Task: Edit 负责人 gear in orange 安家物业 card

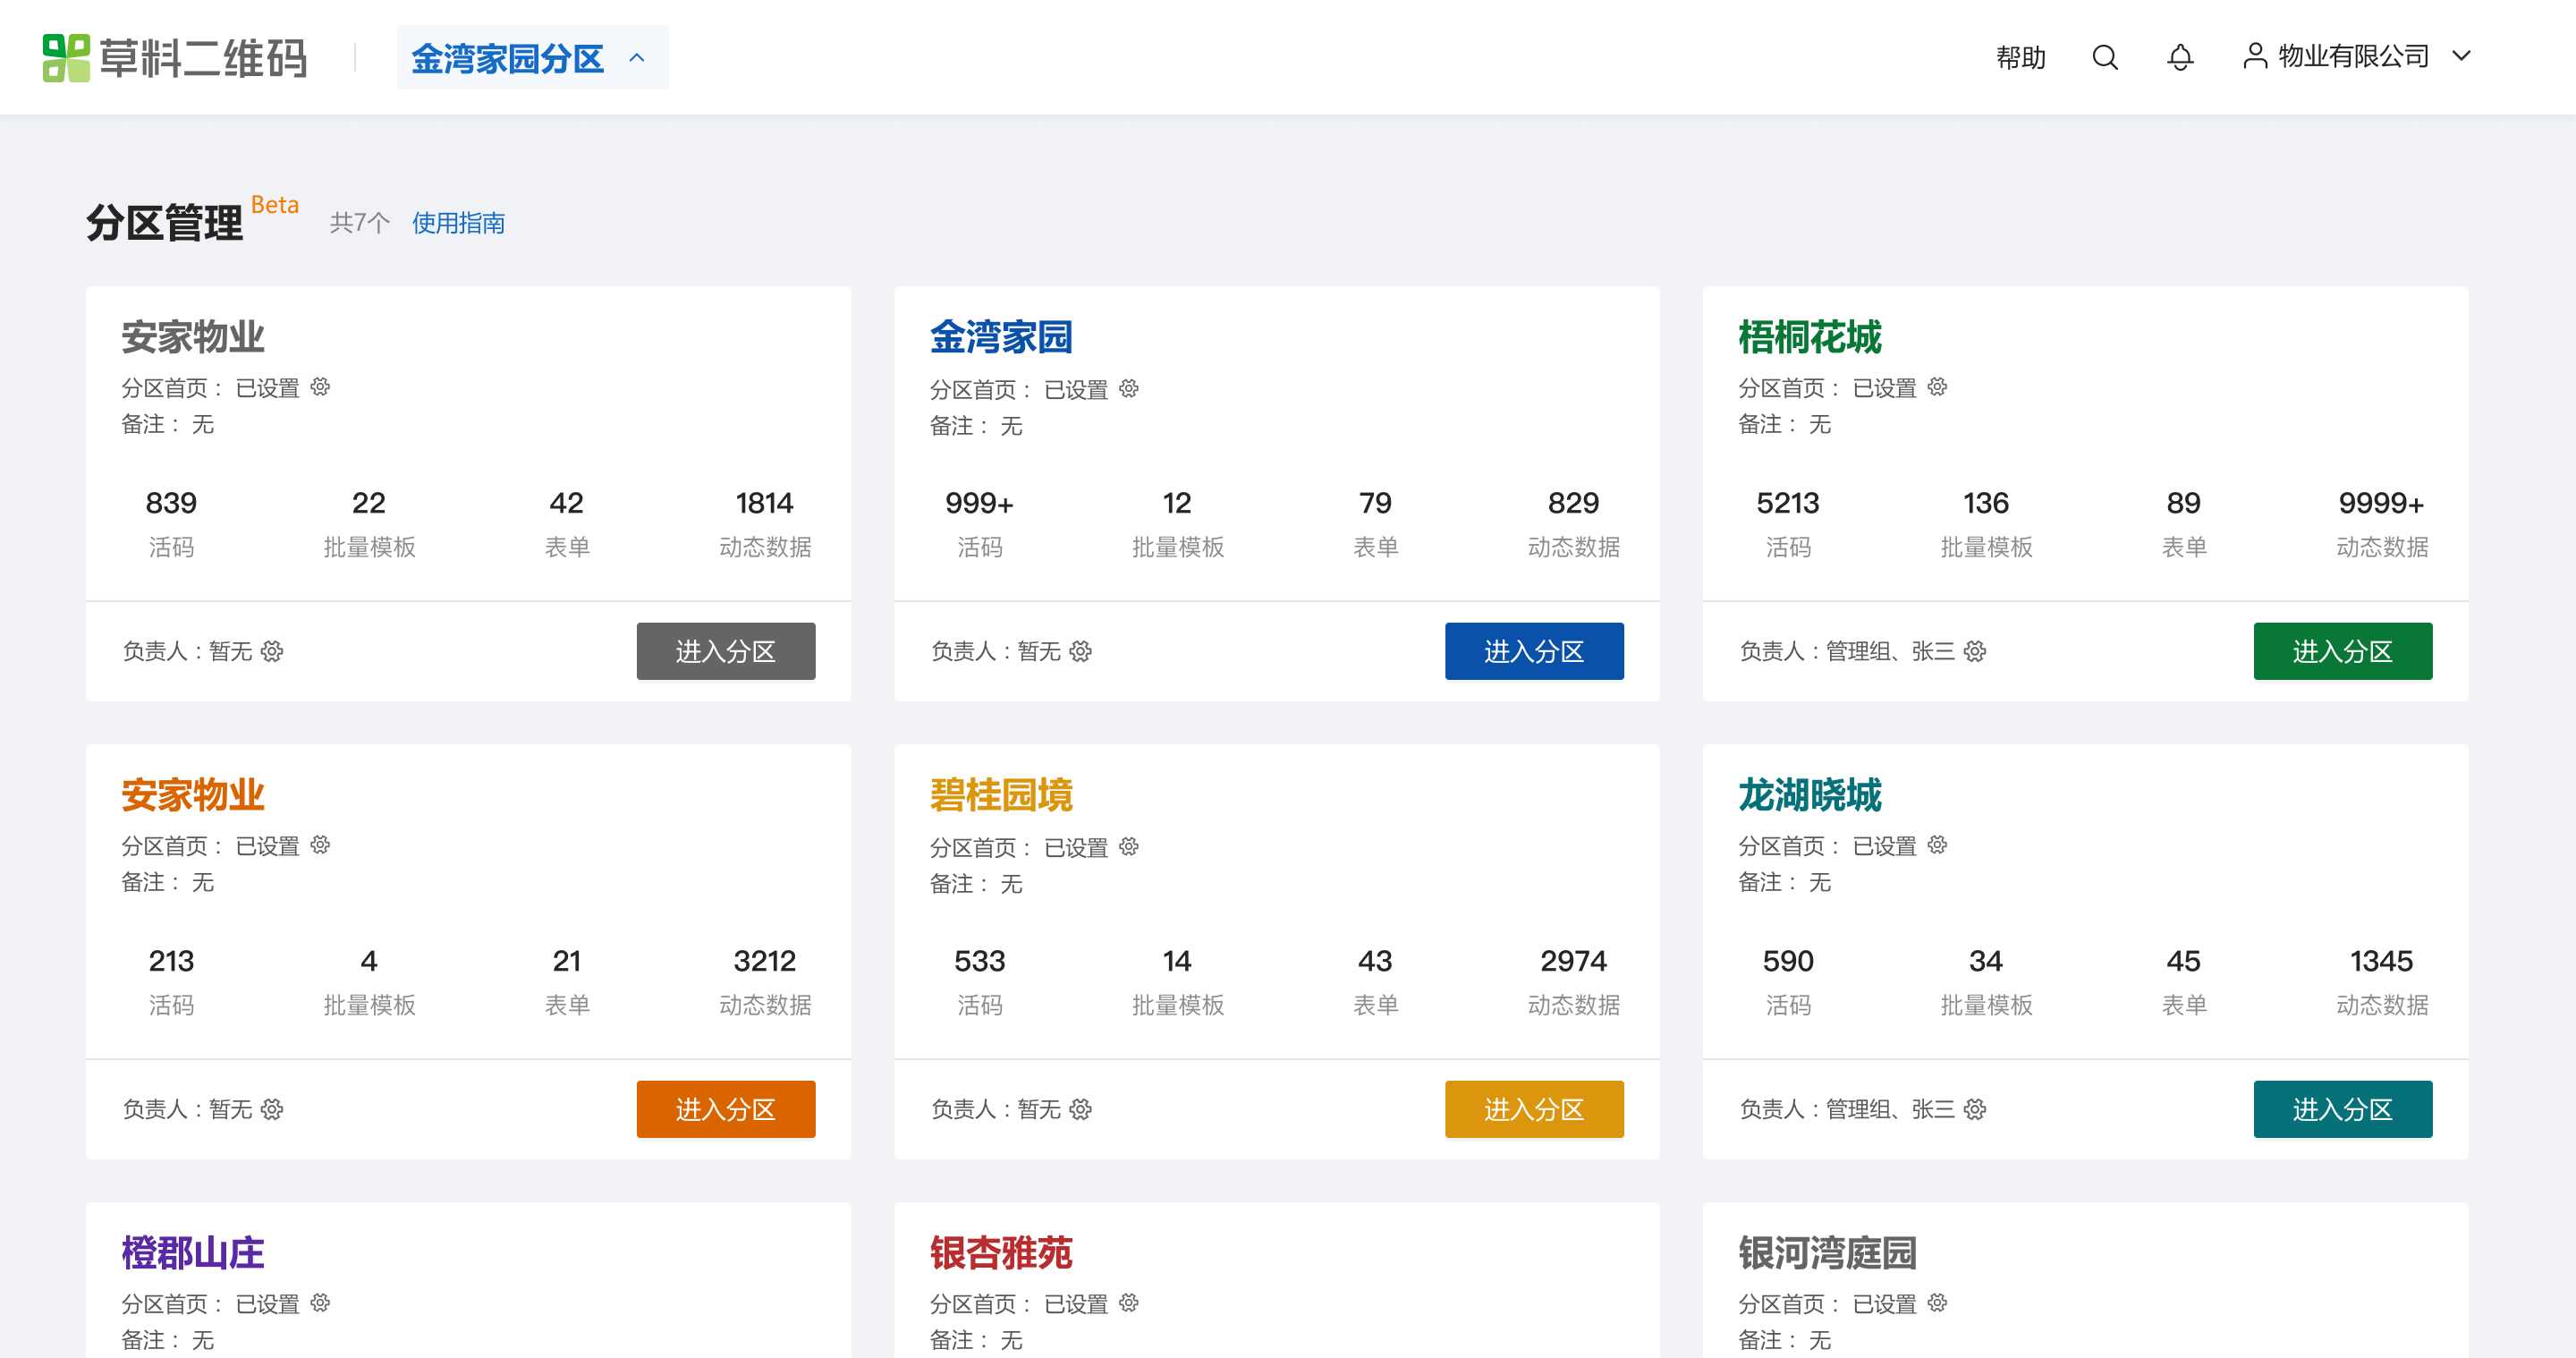Action: coord(272,1110)
